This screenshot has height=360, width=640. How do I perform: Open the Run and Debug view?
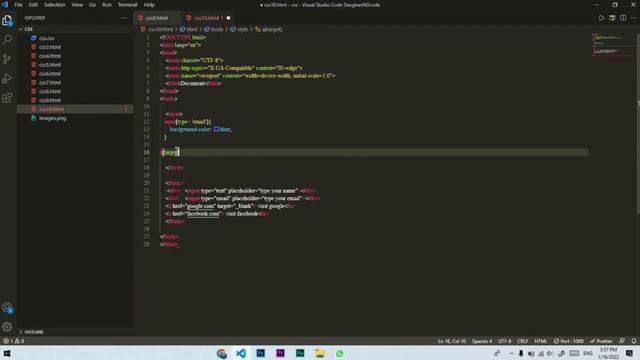pos(7,78)
